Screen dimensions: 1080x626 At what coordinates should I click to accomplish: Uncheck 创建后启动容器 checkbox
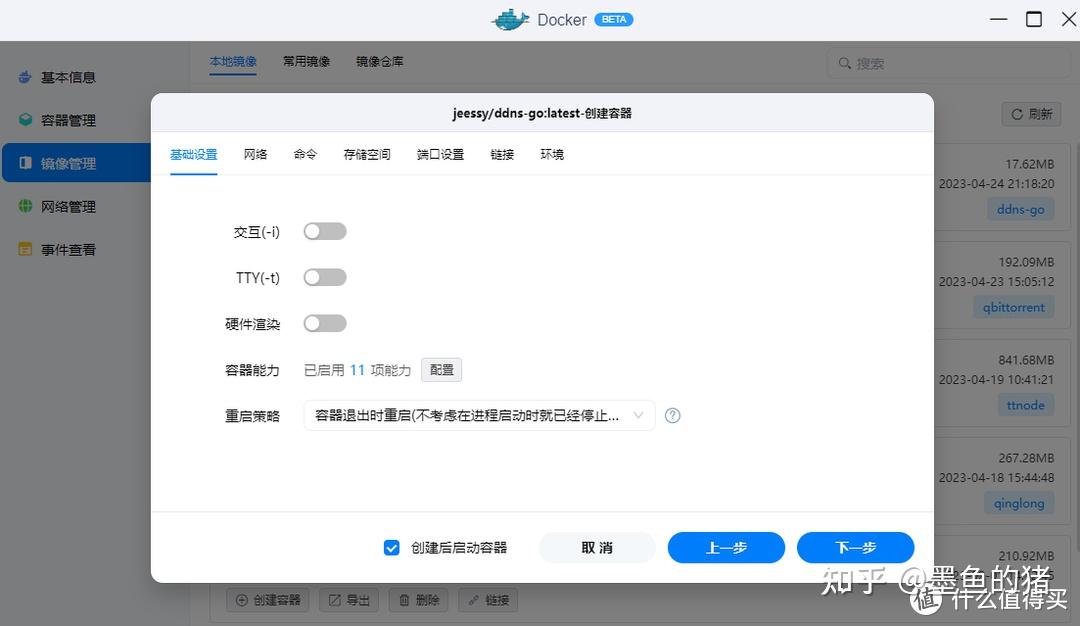pyautogui.click(x=392, y=547)
